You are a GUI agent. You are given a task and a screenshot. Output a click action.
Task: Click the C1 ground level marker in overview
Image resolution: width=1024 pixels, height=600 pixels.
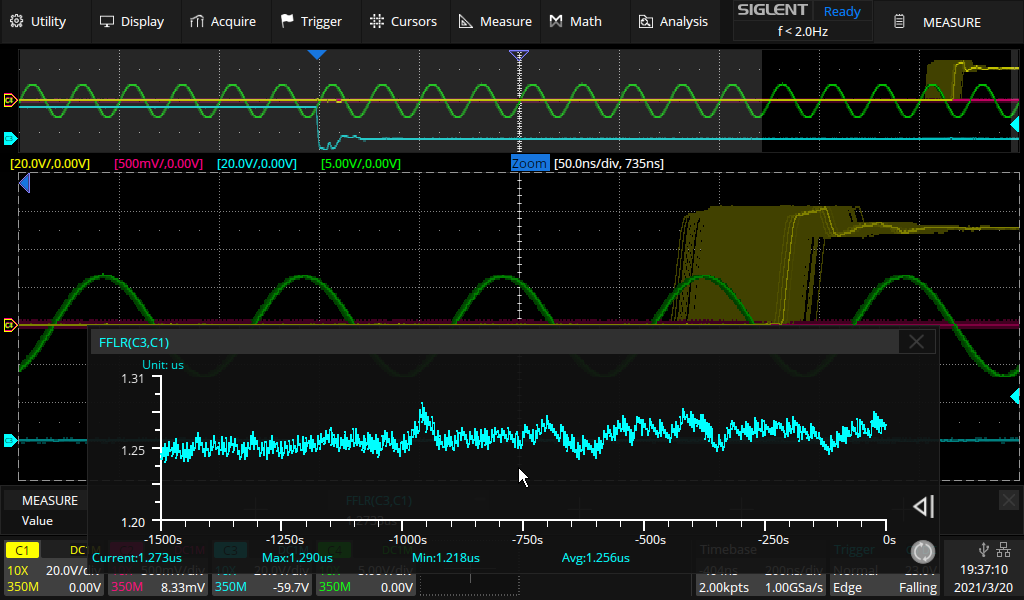pyautogui.click(x=10, y=100)
